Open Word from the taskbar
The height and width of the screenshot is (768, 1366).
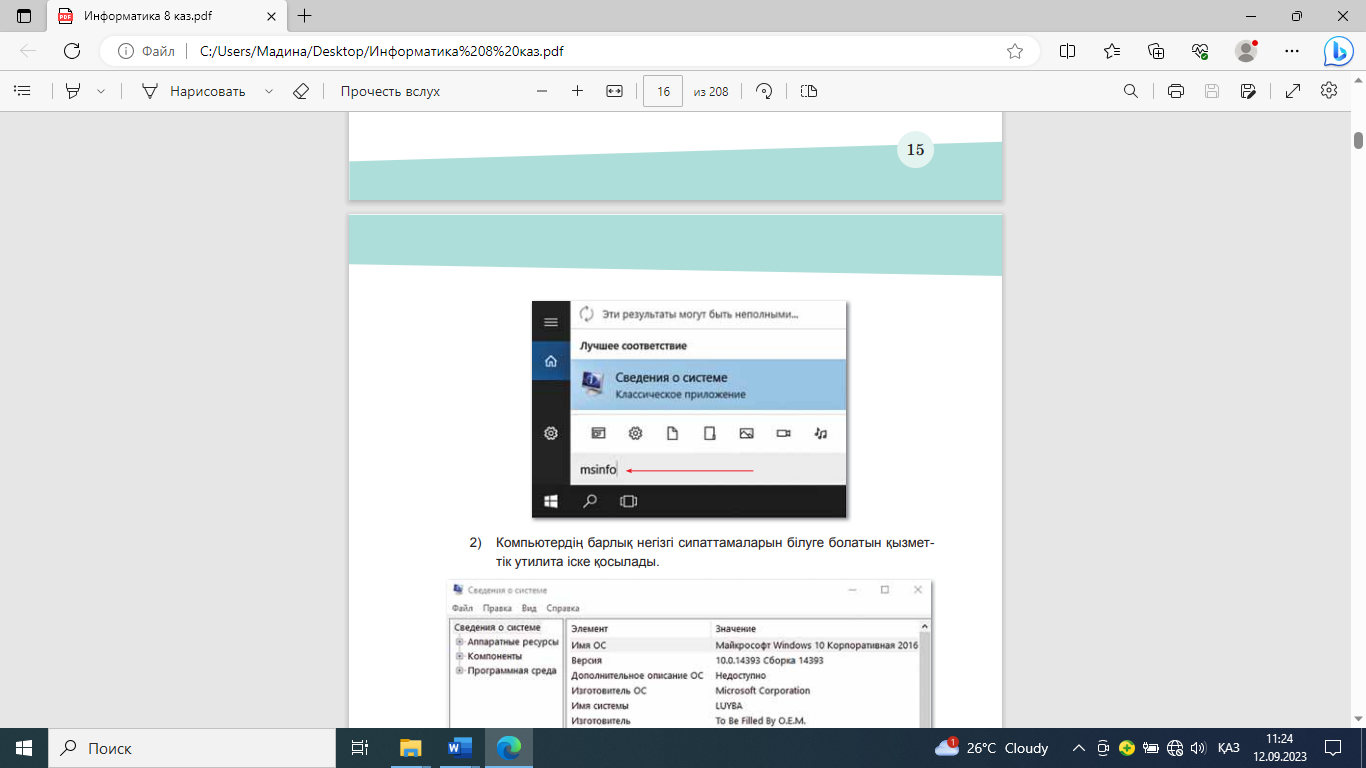click(460, 748)
